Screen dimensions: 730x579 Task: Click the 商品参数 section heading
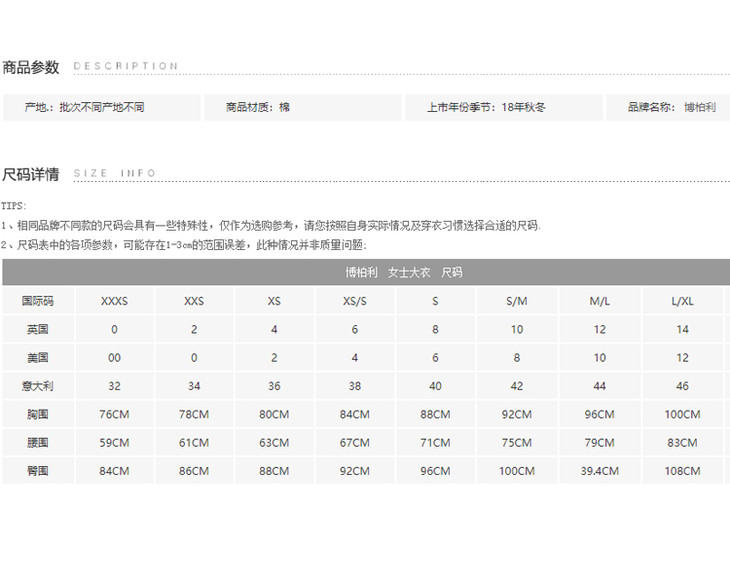[x=31, y=67]
